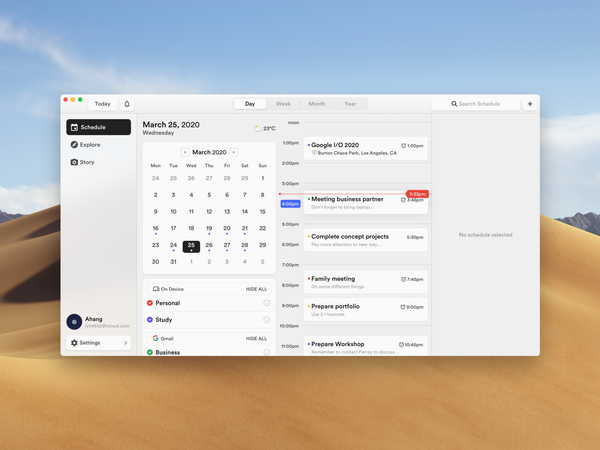Click the weather icon beside 23°C

pos(258,128)
